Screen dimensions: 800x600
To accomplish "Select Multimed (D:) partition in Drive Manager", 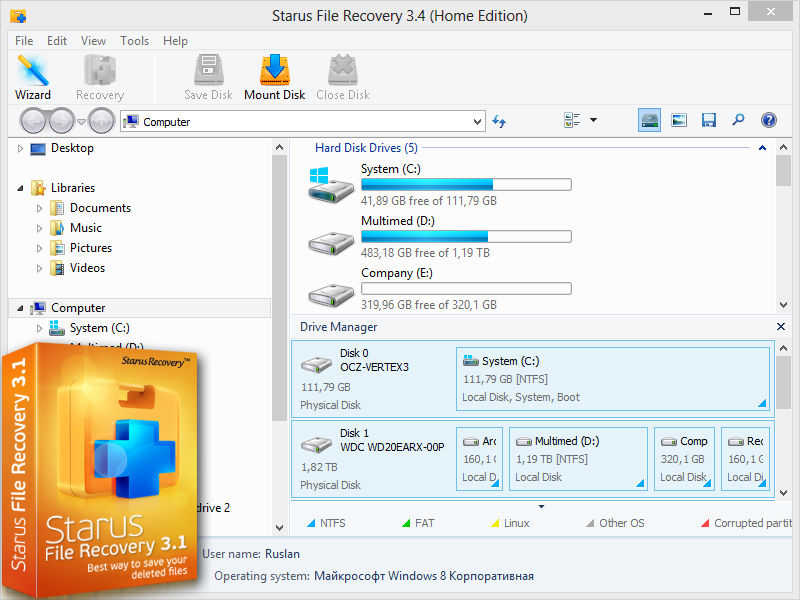I will click(578, 459).
